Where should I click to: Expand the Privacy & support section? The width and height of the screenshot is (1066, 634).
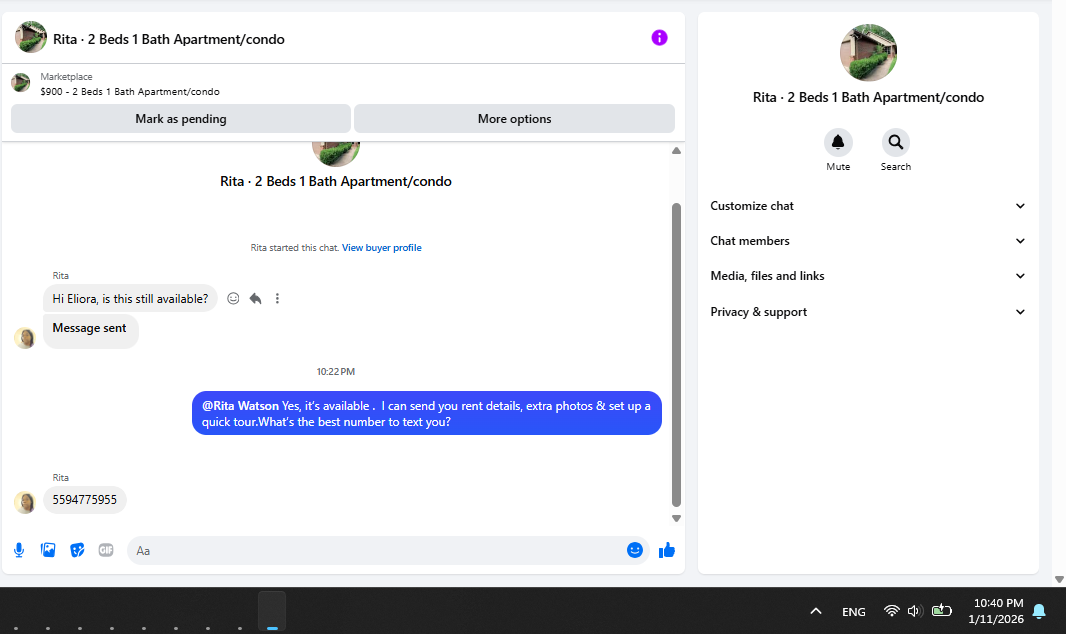[868, 312]
